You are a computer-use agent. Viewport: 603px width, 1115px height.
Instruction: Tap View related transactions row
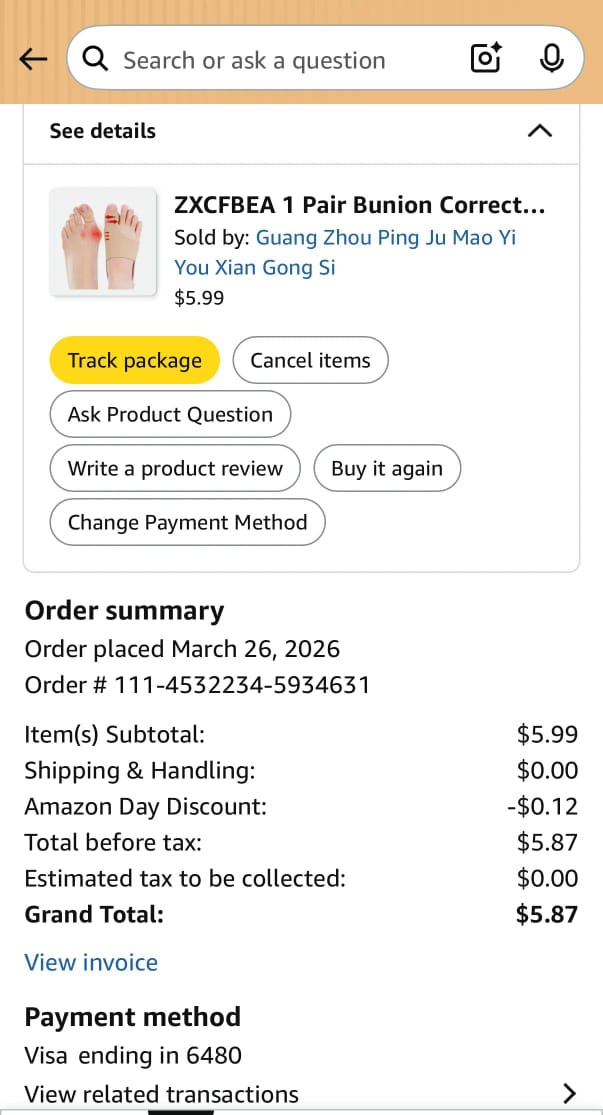click(x=162, y=1094)
